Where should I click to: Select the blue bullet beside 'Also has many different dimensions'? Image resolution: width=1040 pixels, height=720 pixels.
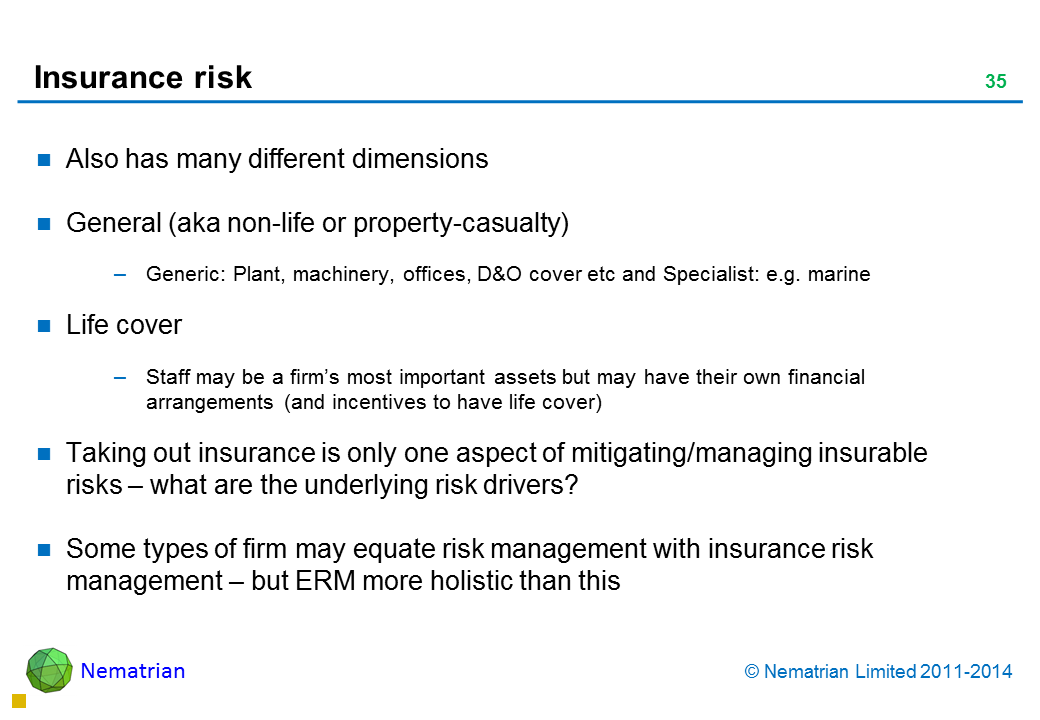[44, 160]
